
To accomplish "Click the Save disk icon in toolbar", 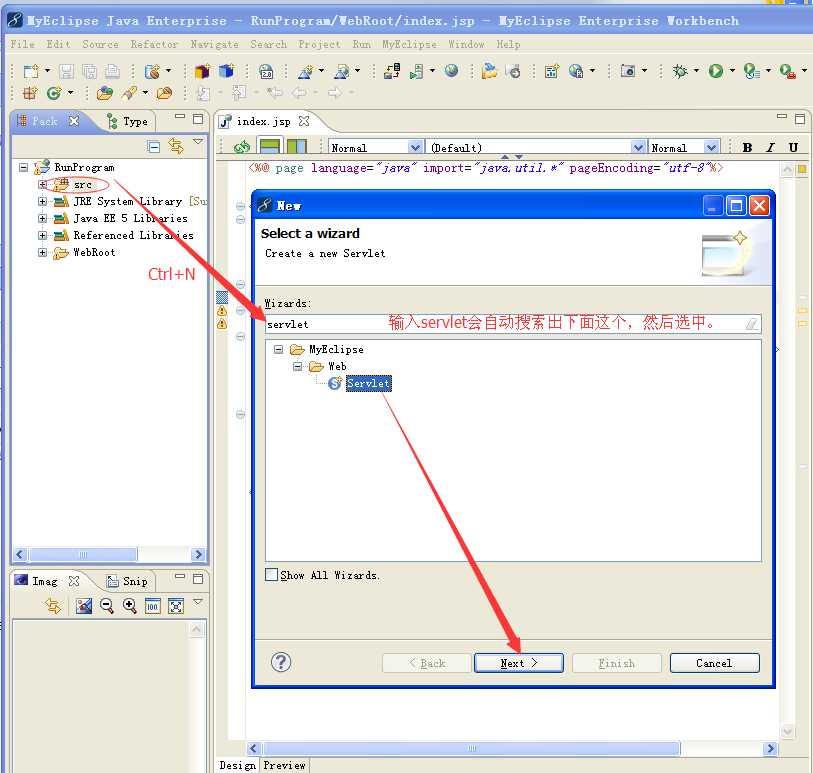I will point(66,71).
